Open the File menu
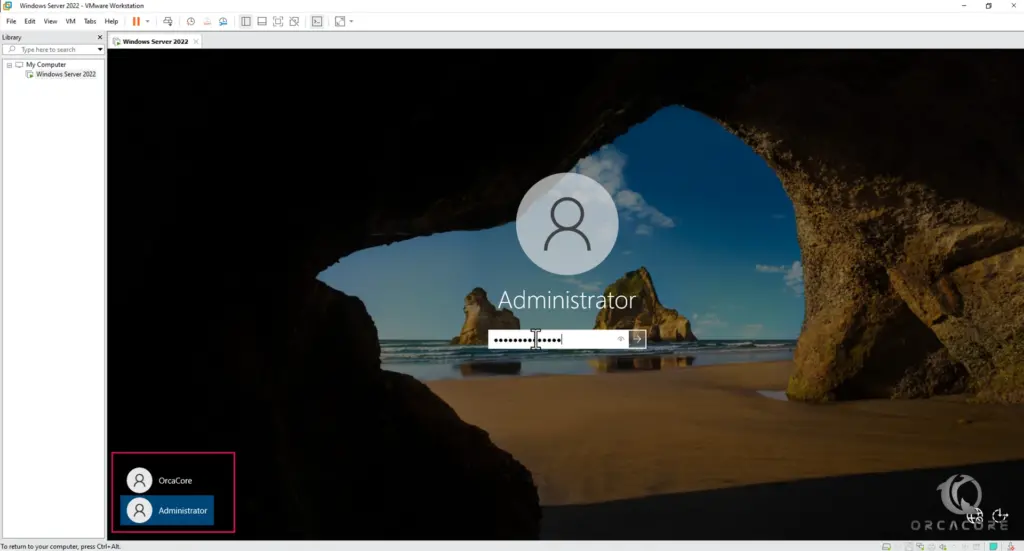This screenshot has height=551, width=1024. coord(11,22)
